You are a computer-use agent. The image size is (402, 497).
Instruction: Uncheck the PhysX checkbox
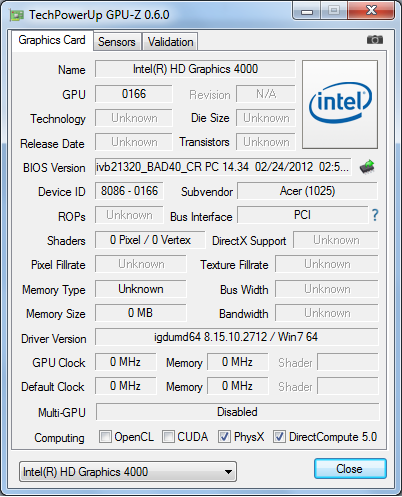pyautogui.click(x=224, y=436)
